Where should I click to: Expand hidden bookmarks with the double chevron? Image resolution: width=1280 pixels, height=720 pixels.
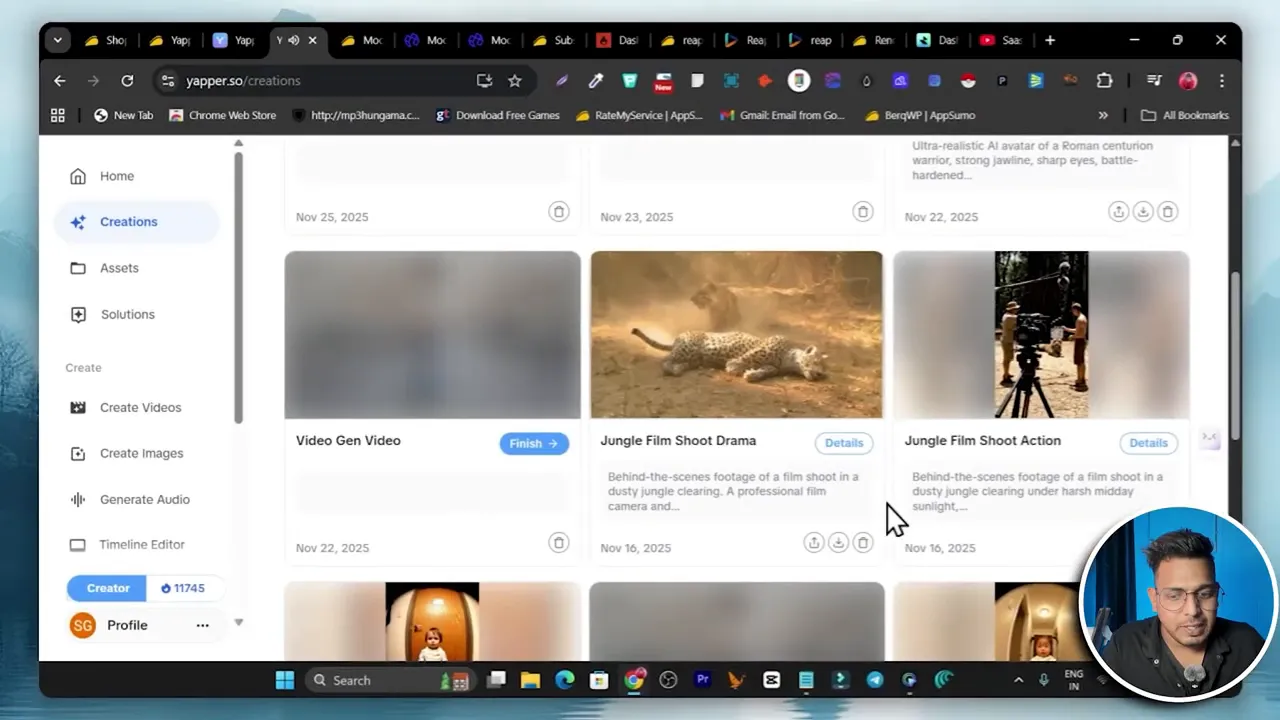(x=1103, y=115)
